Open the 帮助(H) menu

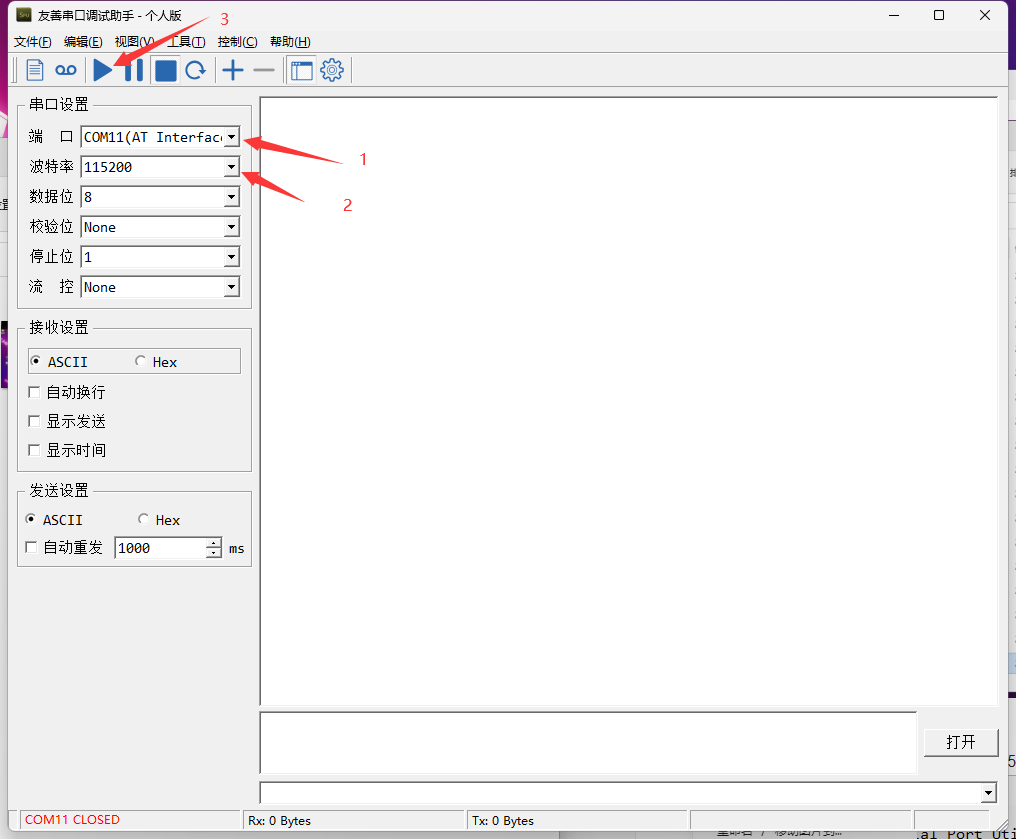(x=290, y=42)
